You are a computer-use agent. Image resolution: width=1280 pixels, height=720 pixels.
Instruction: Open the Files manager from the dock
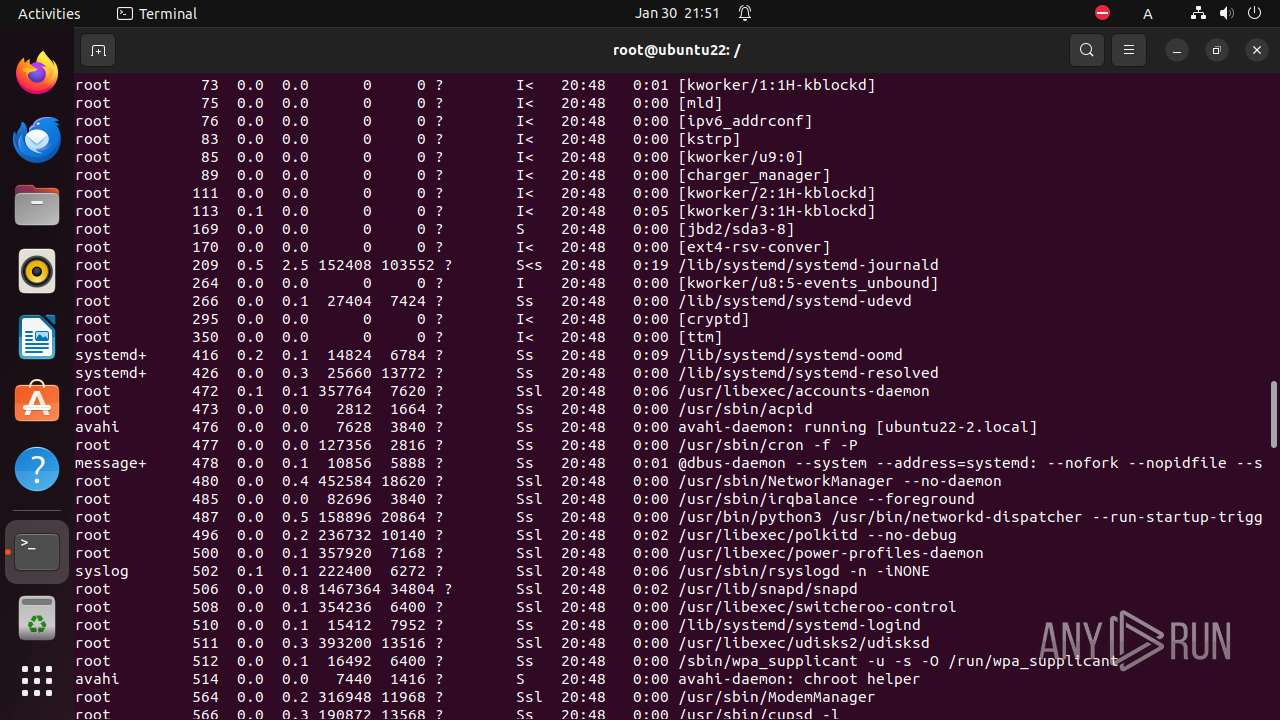tap(37, 206)
